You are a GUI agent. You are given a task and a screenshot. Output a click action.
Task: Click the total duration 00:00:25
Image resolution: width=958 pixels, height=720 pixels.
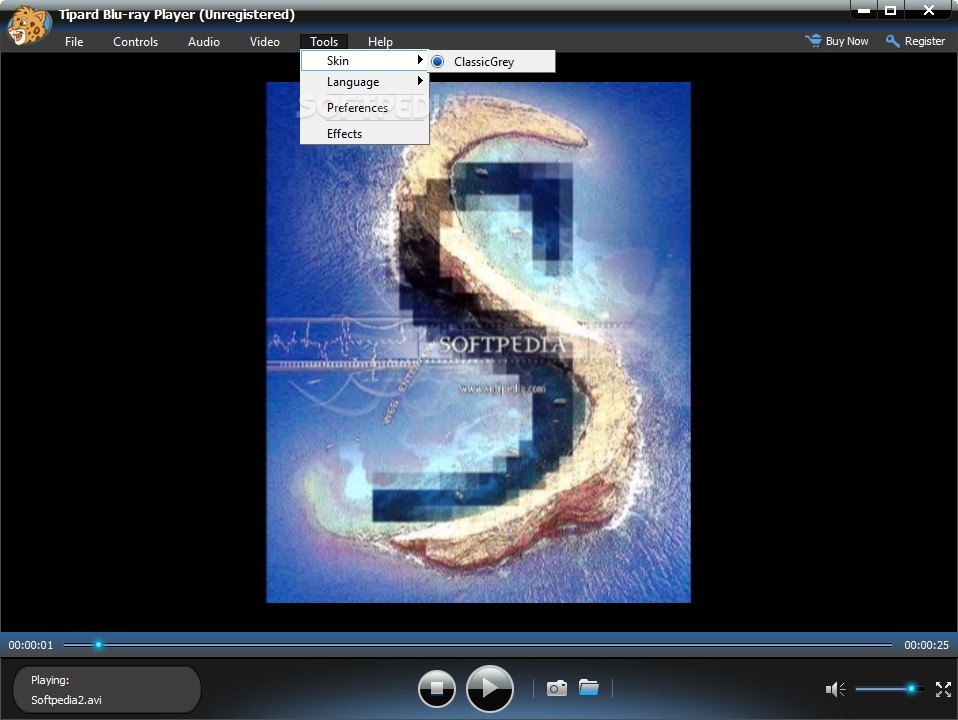[x=926, y=645]
